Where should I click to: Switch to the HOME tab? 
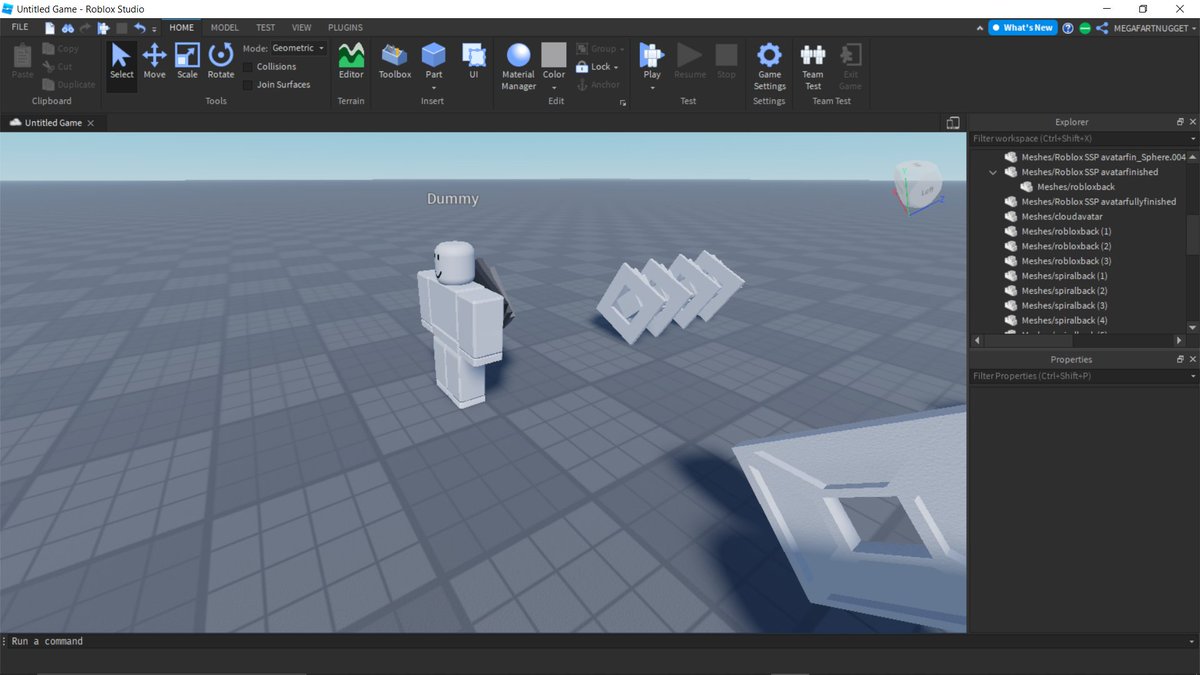click(x=182, y=28)
